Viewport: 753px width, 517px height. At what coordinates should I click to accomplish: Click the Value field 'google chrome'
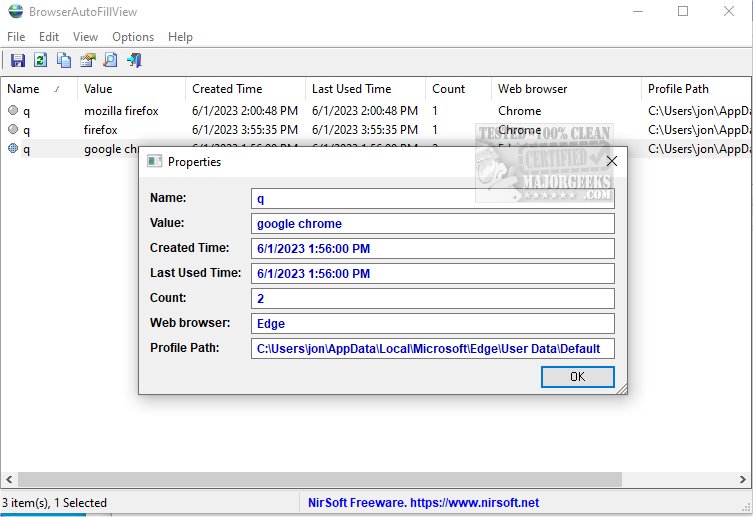coord(433,224)
